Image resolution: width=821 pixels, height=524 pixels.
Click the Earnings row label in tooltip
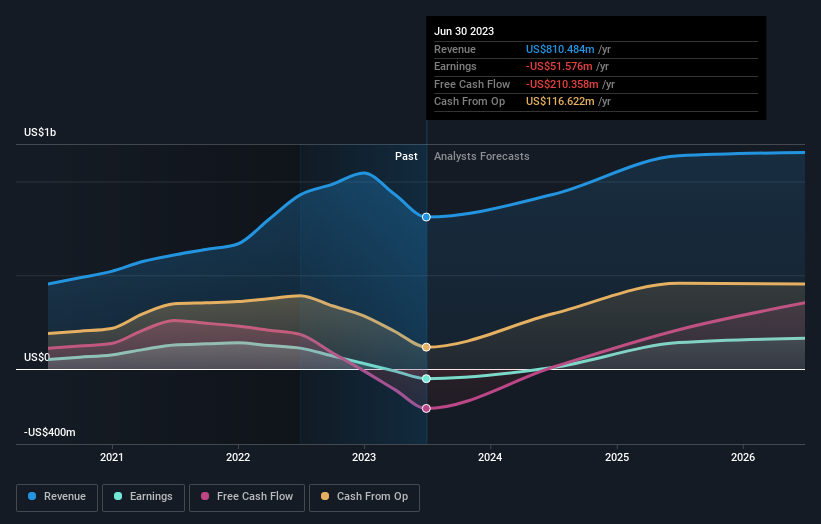455,66
